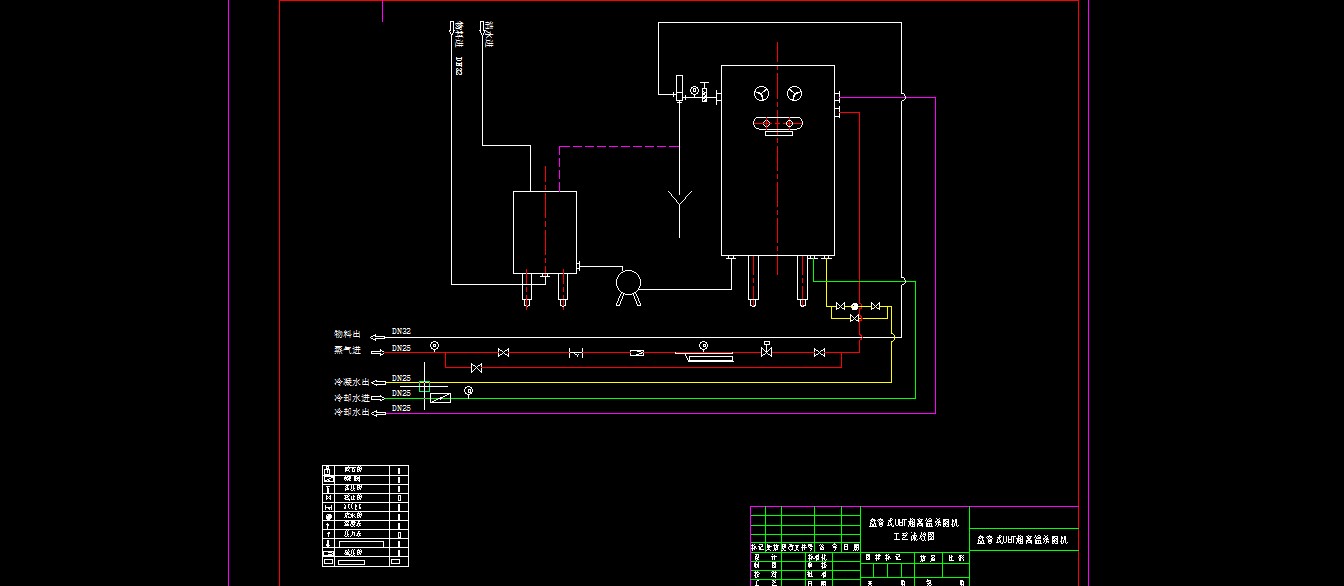Select the left valve in the yellow loop
The height and width of the screenshot is (586, 1344).
pyautogui.click(x=841, y=306)
